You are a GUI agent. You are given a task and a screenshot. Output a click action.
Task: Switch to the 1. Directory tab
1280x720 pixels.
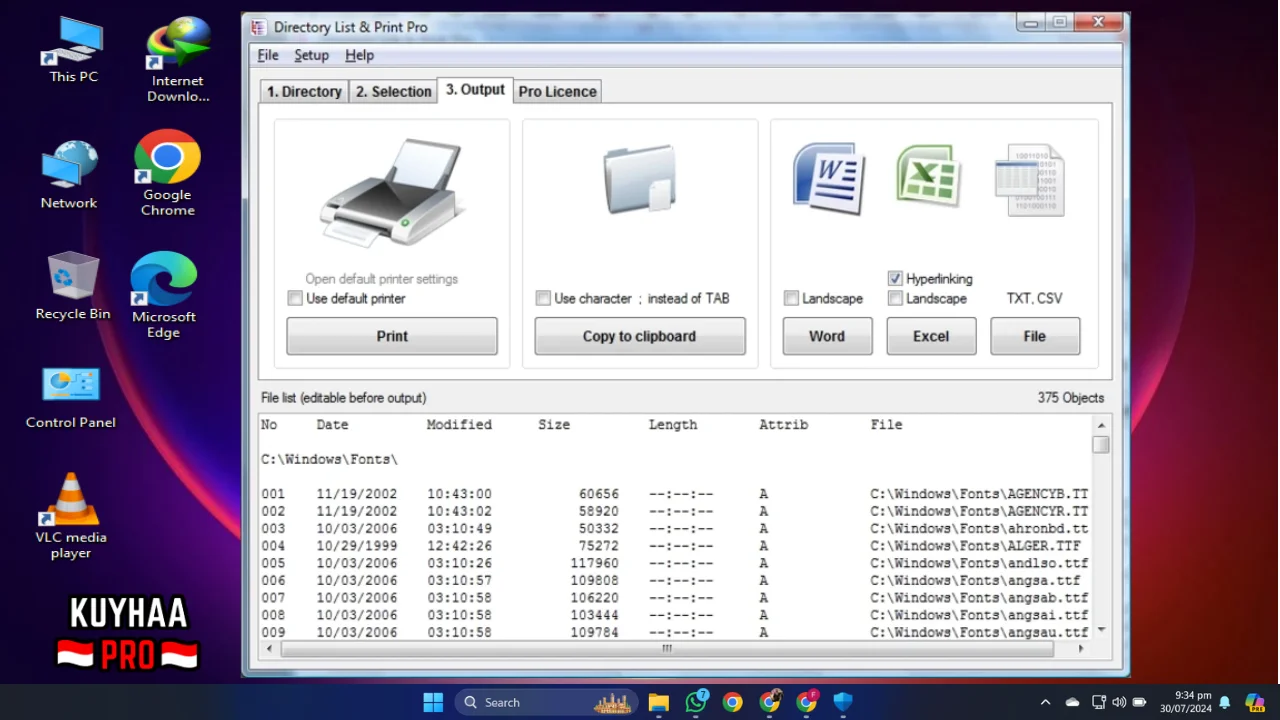pos(304,91)
